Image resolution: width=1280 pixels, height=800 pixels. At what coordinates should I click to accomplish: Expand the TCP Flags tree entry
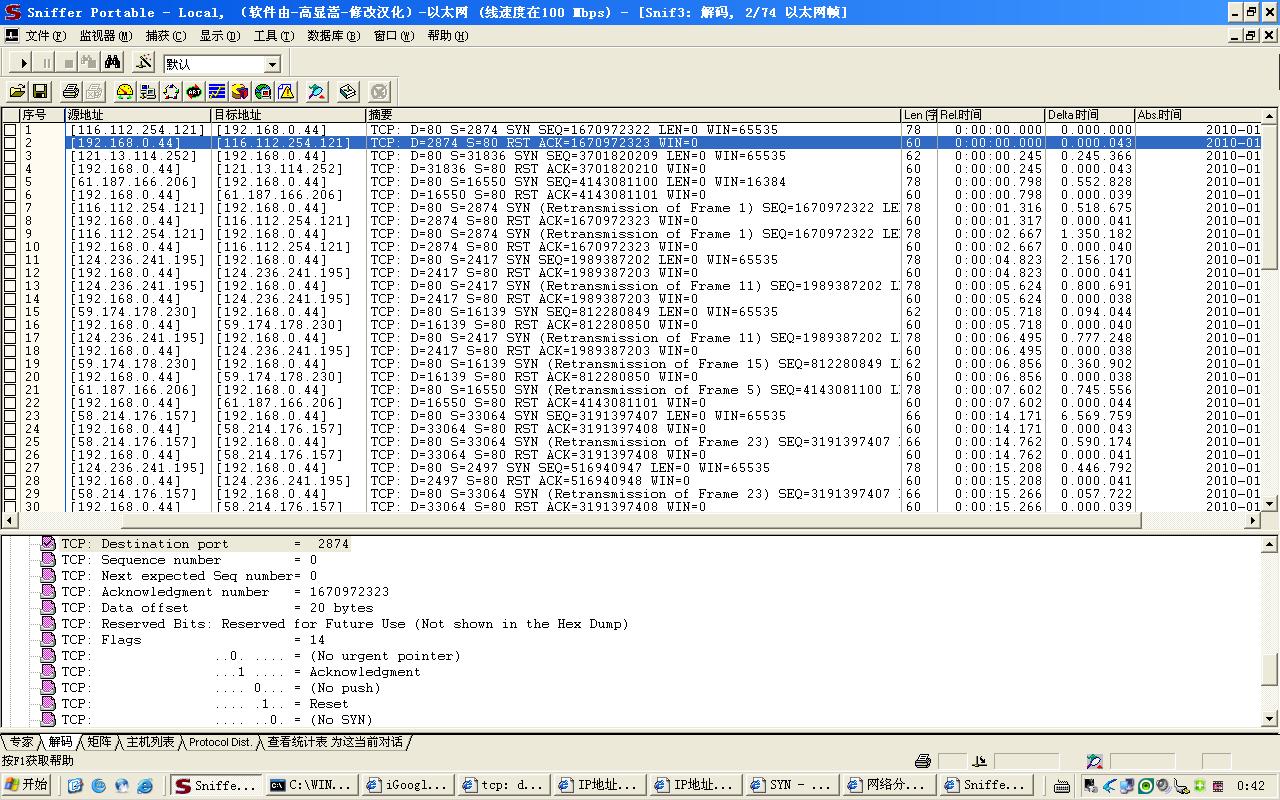coord(48,640)
